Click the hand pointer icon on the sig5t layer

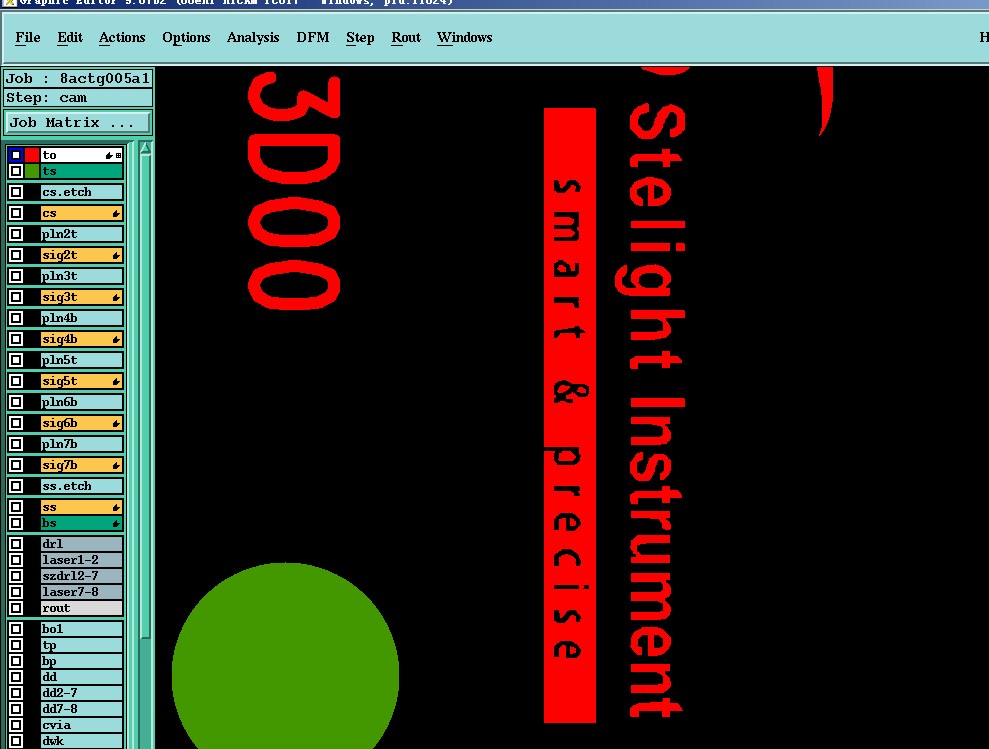coord(116,382)
